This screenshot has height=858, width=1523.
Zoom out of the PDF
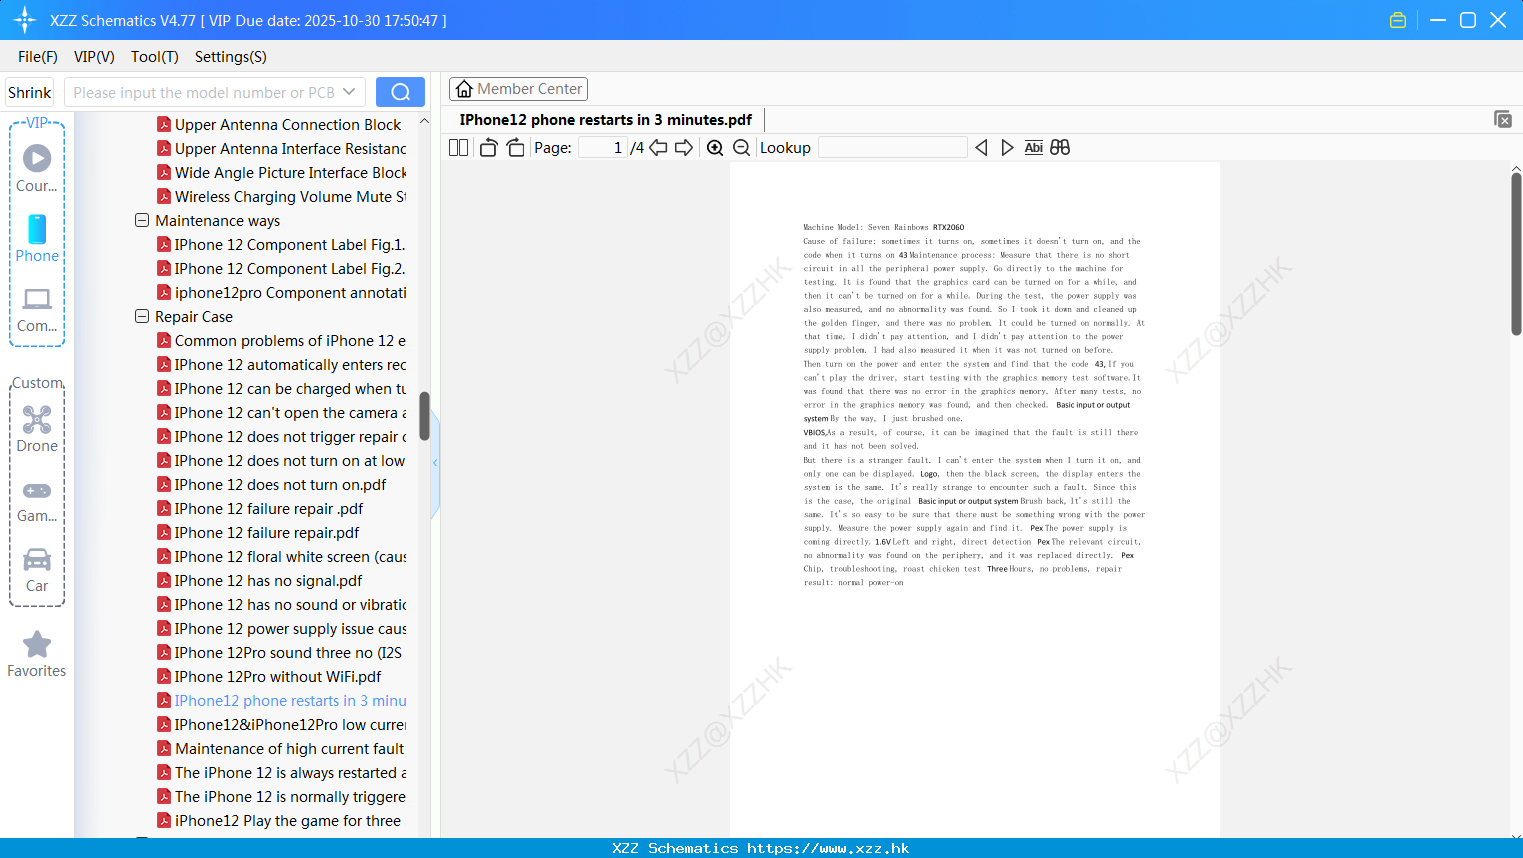tap(741, 147)
